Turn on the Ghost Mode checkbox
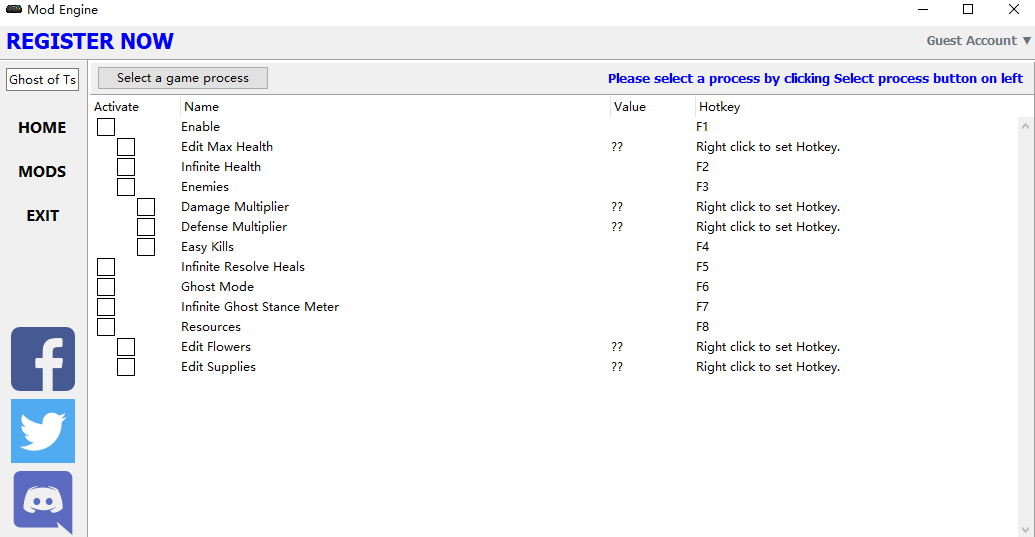1035x537 pixels. (106, 287)
